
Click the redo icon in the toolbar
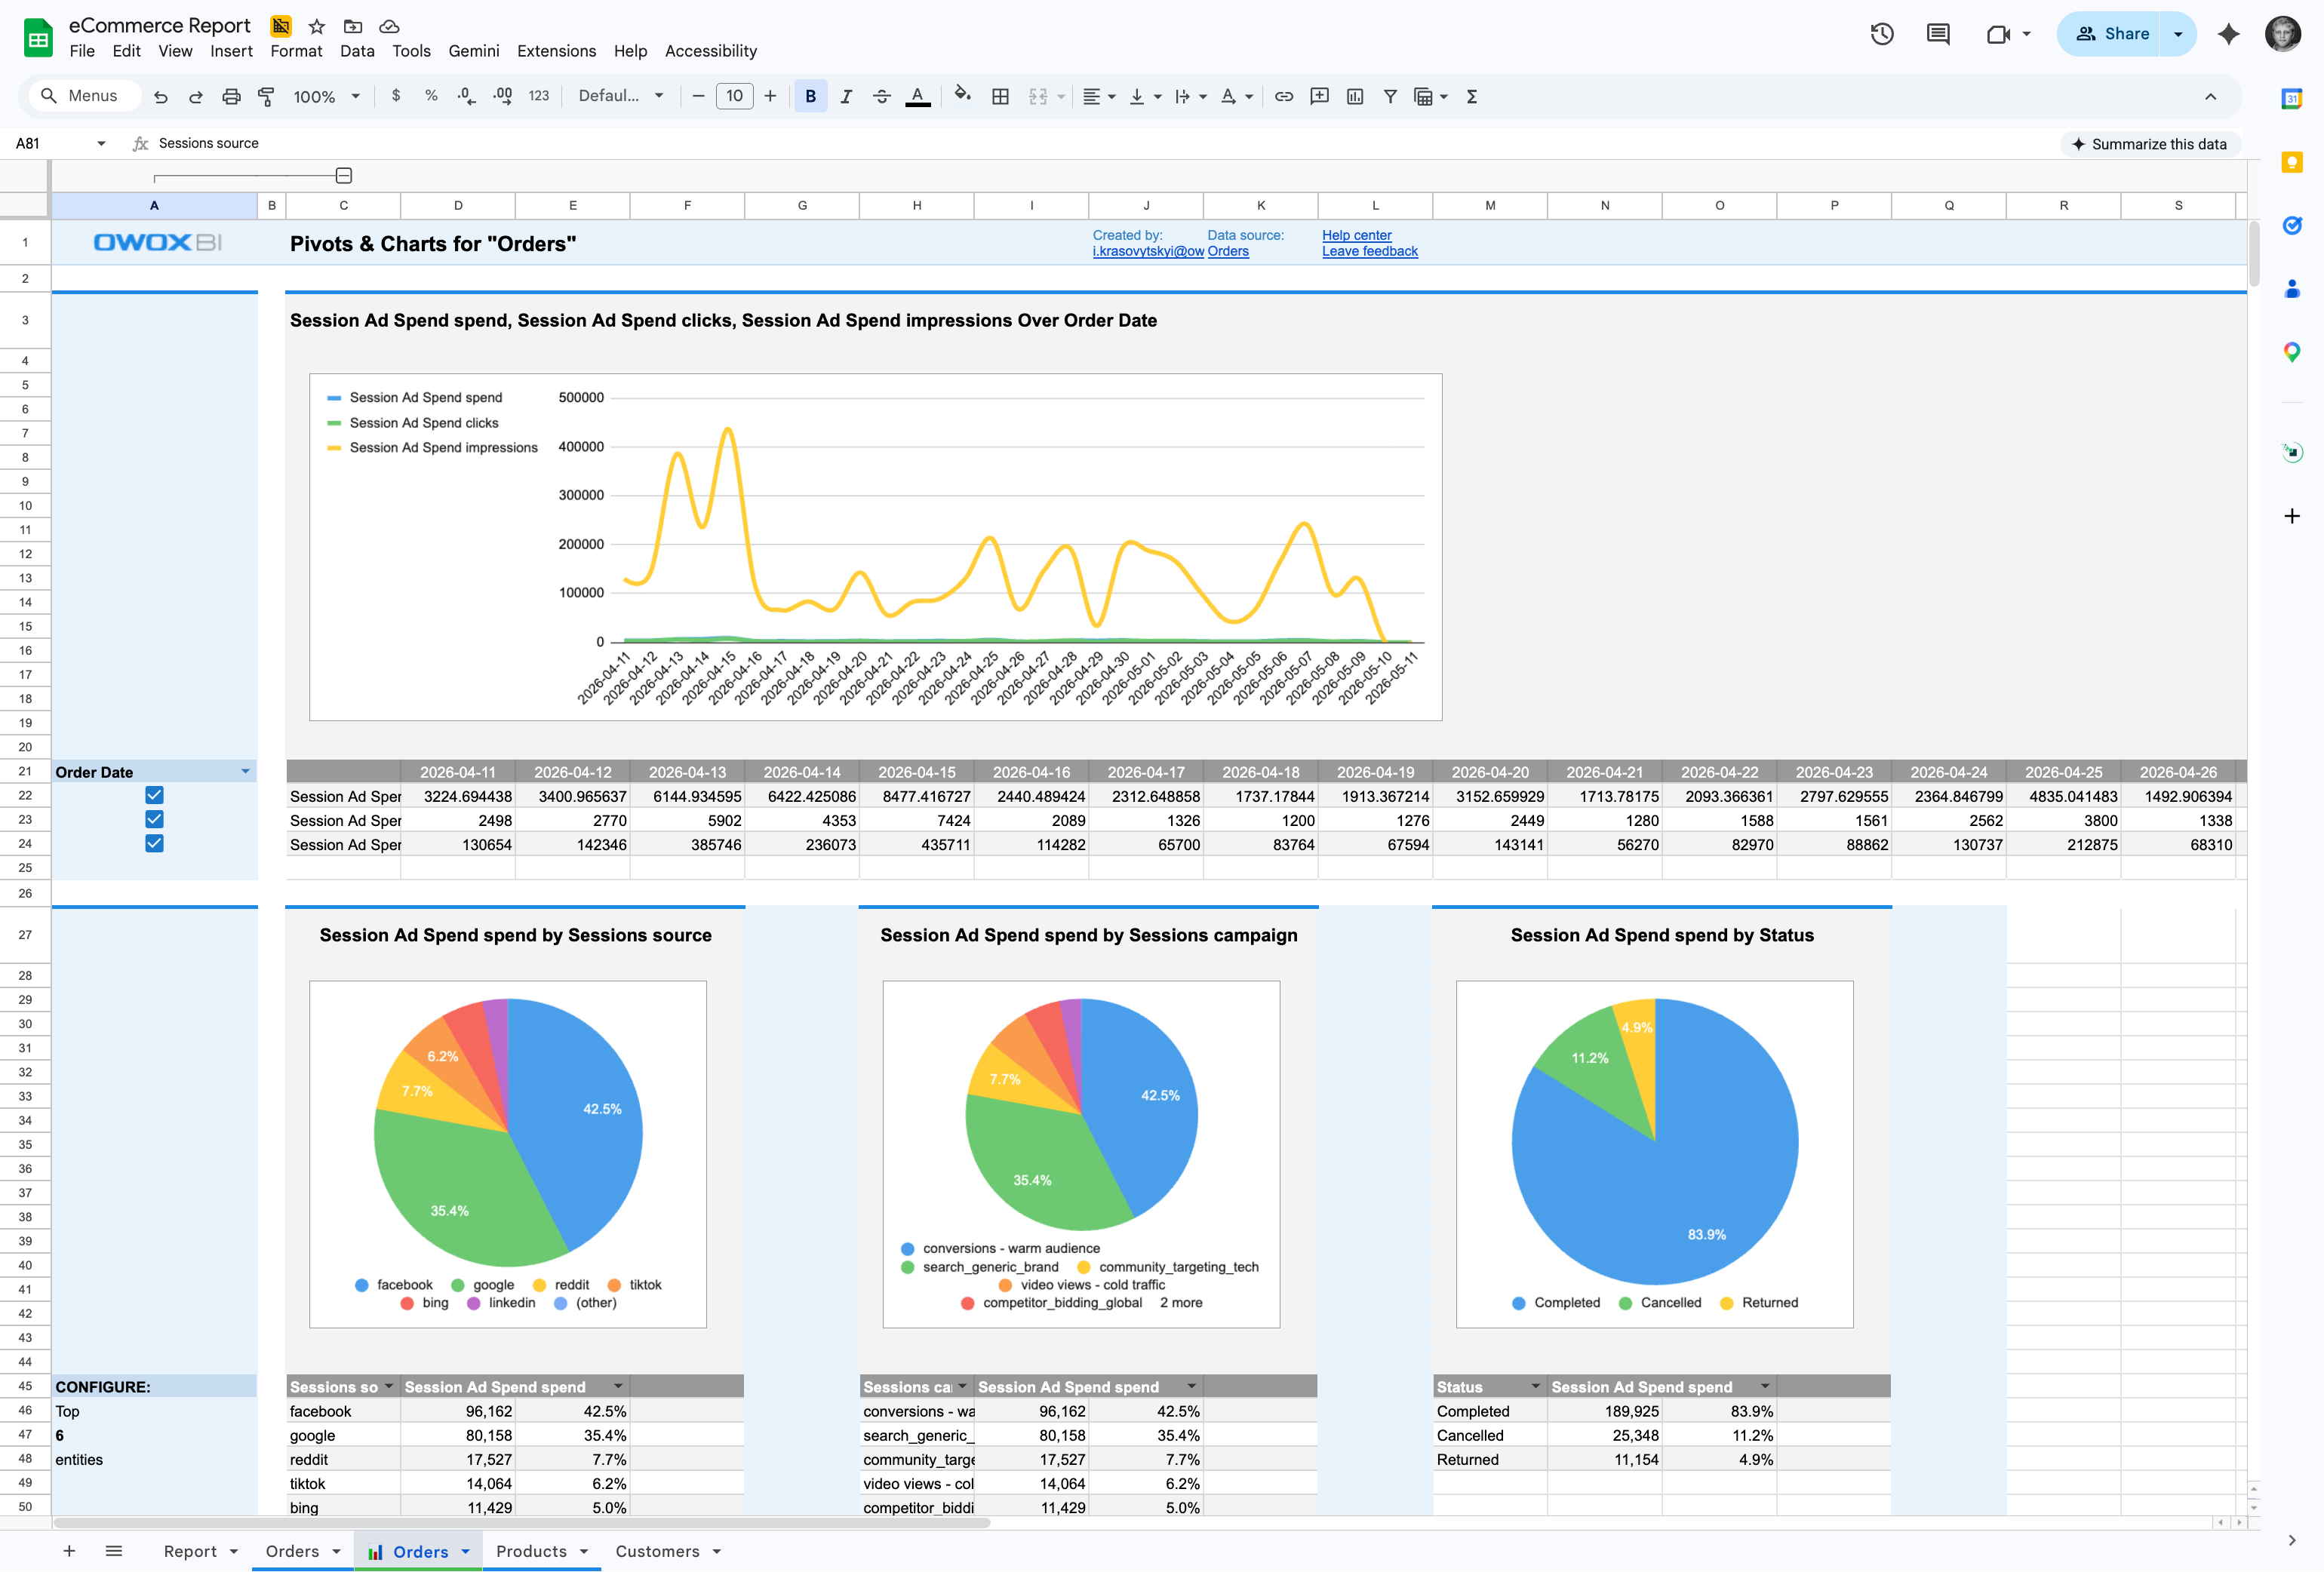point(196,96)
